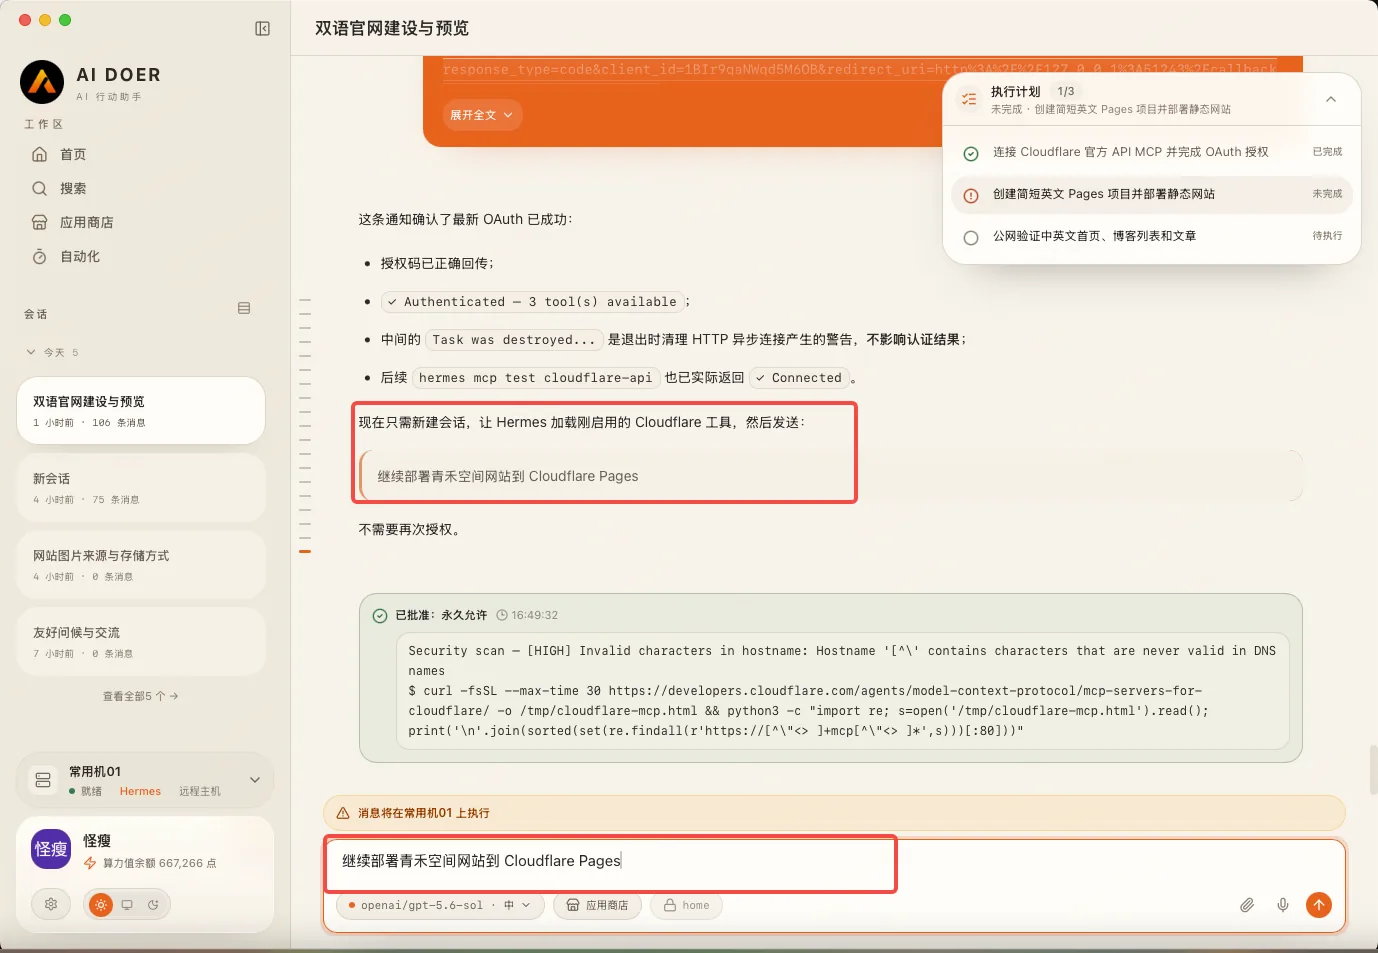Select the 创建简短英文 Pages 项目 plan step
This screenshot has height=953, width=1378.
pos(1152,194)
